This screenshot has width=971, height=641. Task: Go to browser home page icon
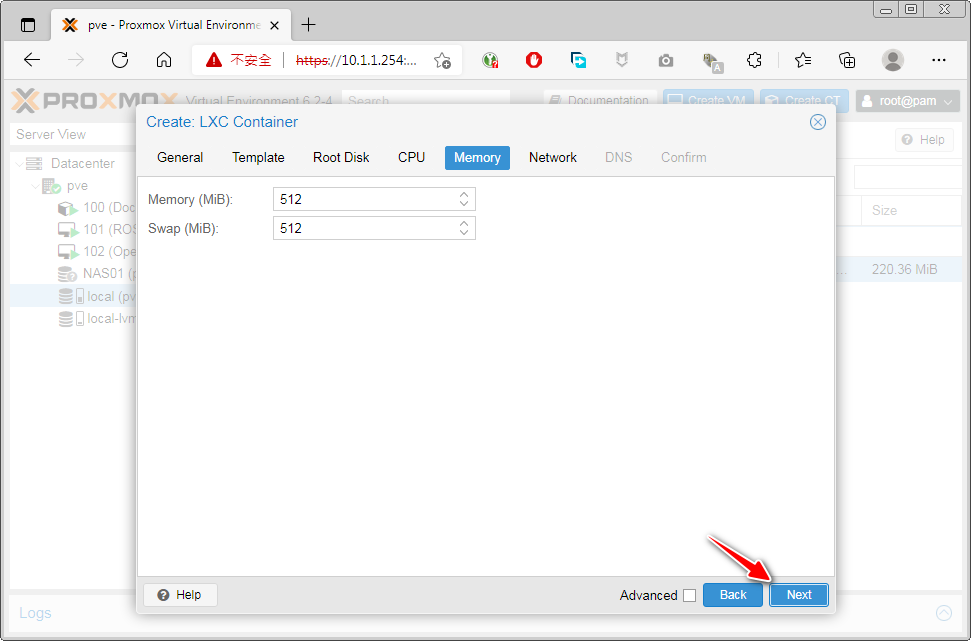[x=164, y=60]
